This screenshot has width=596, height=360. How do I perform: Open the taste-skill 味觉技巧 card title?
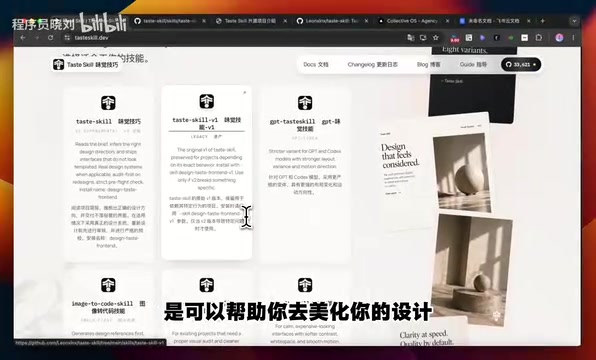[108, 122]
